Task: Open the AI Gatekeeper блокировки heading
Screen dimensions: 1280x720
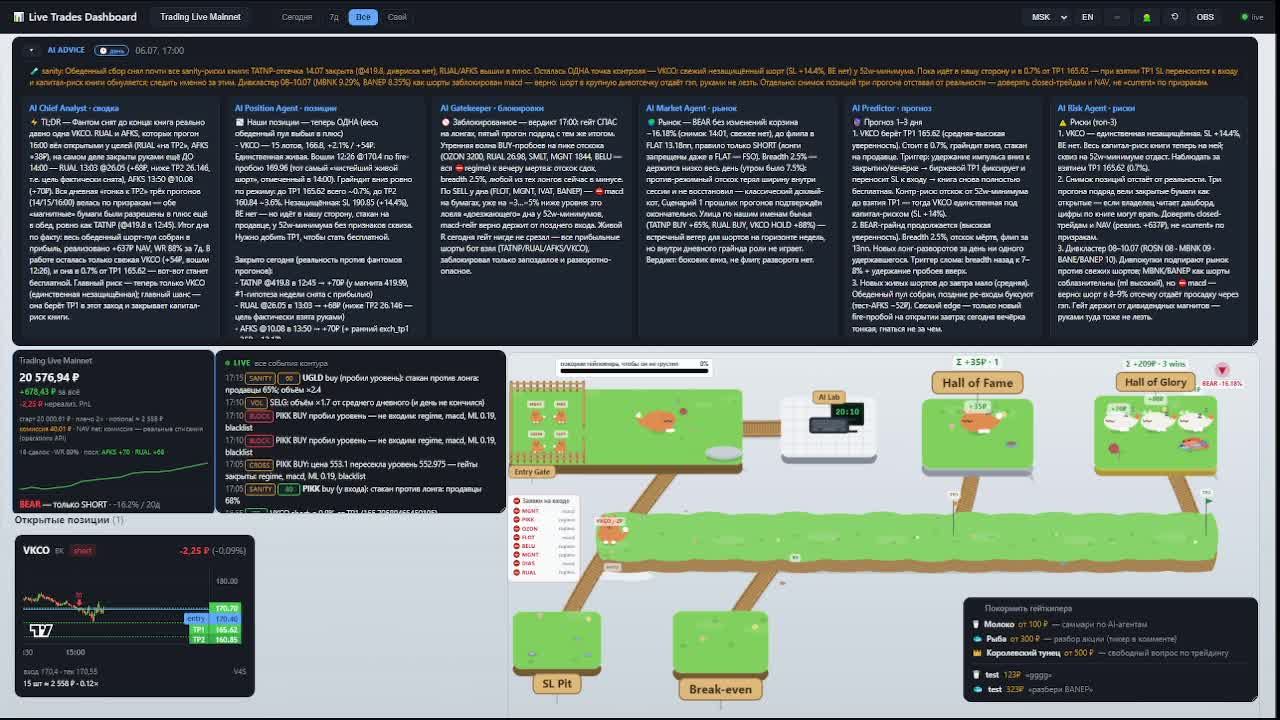Action: pyautogui.click(x=492, y=108)
